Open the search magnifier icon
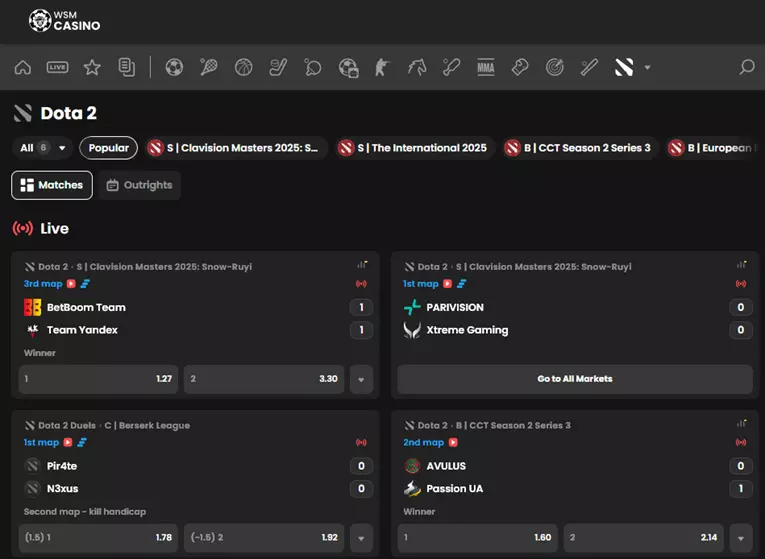Image resolution: width=765 pixels, height=559 pixels. tap(746, 67)
